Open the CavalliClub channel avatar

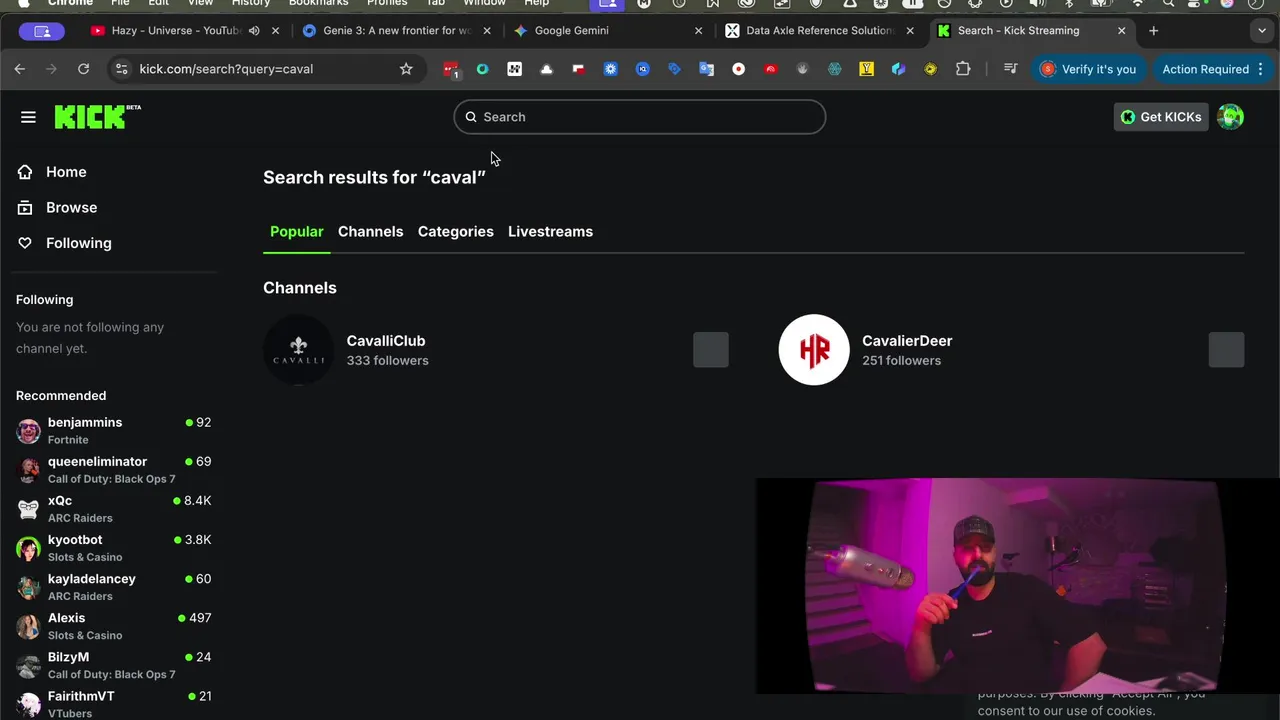pyautogui.click(x=298, y=350)
